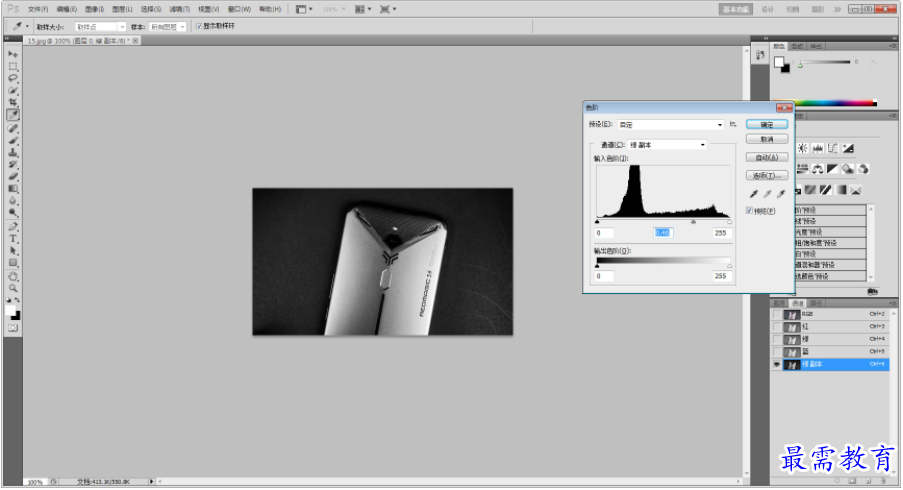This screenshot has width=903, height=490.
Task: Toggle Quick Mask mode icon
Action: (13, 328)
